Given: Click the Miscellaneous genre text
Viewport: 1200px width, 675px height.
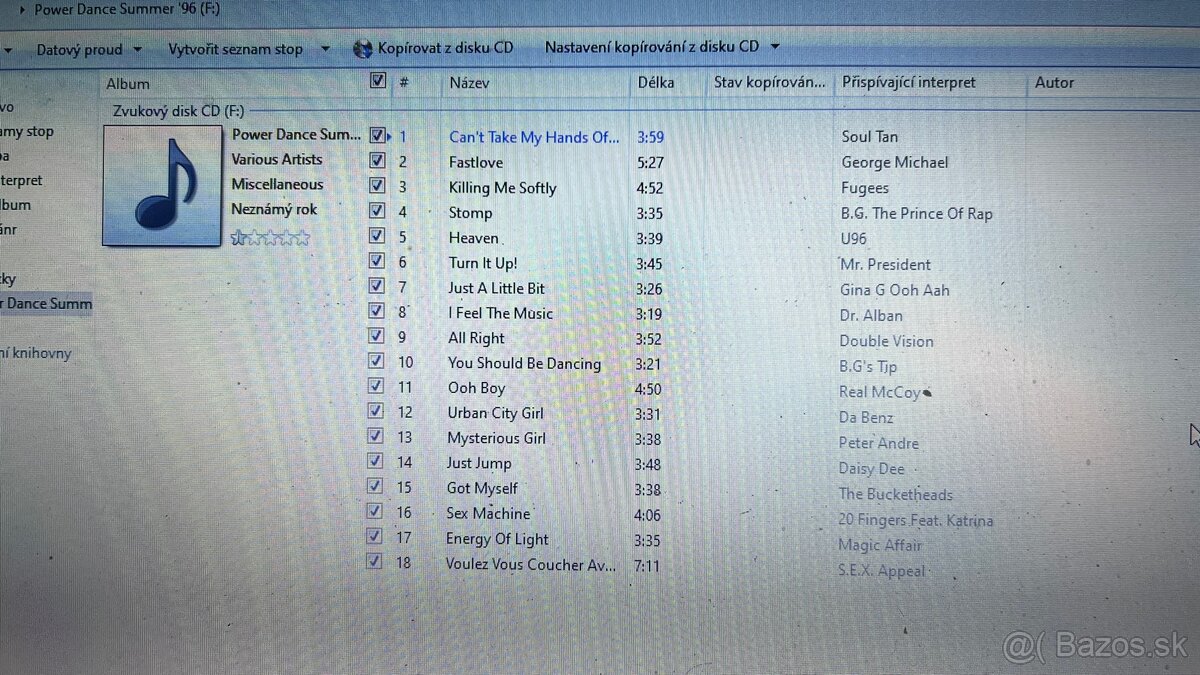Looking at the screenshot, I should click(277, 184).
